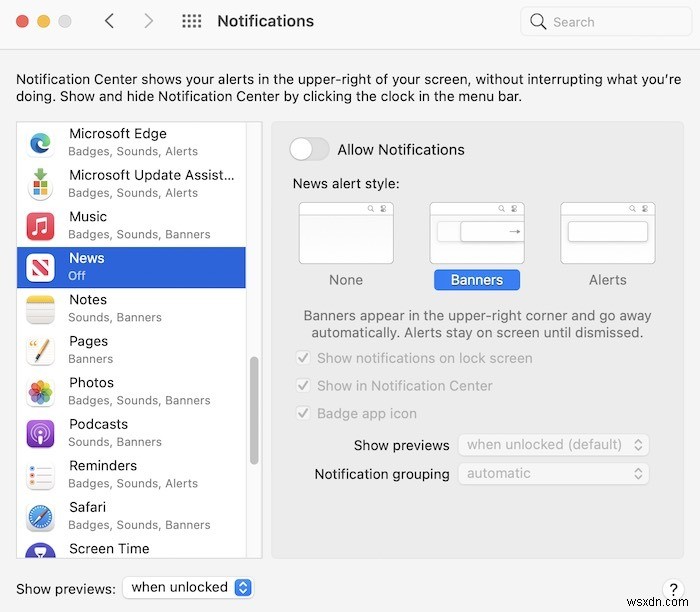Go forward with the right chevron
This screenshot has width=700, height=612.
149,21
